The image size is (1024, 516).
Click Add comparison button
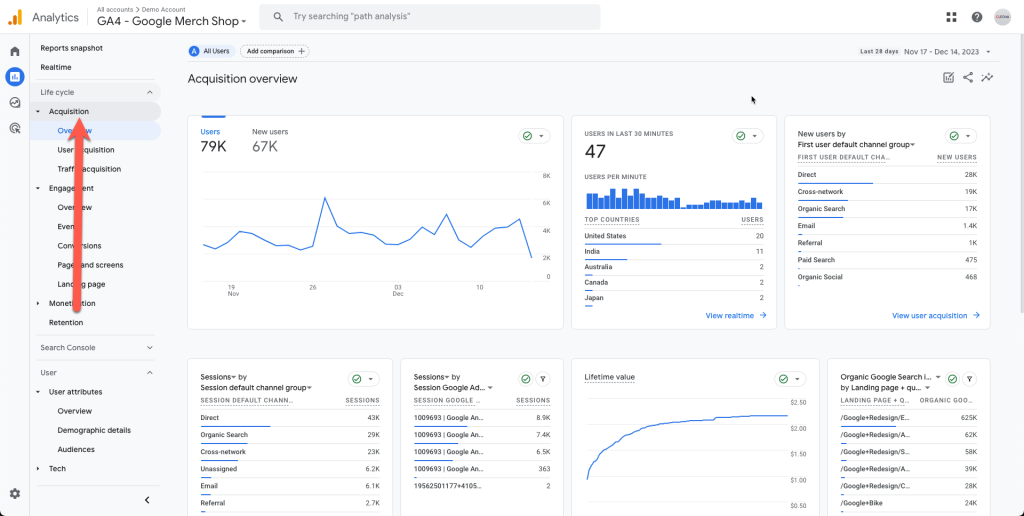275,51
